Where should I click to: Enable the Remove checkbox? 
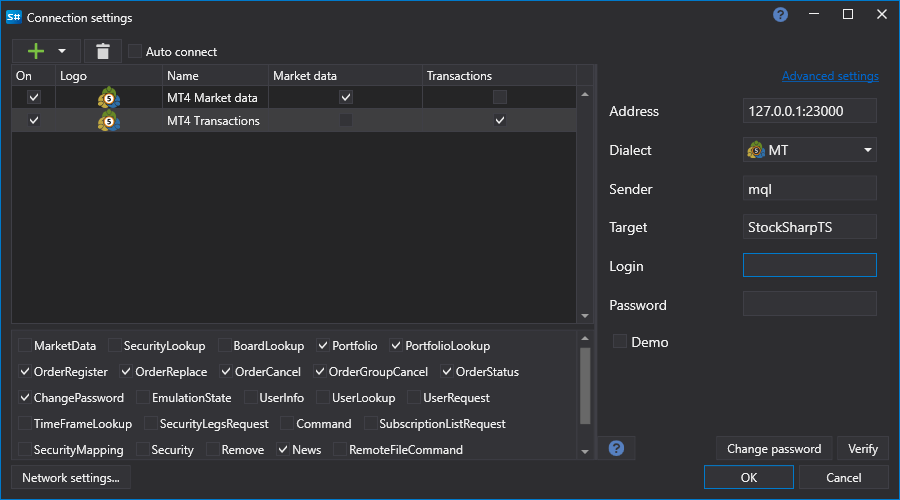pyautogui.click(x=212, y=449)
